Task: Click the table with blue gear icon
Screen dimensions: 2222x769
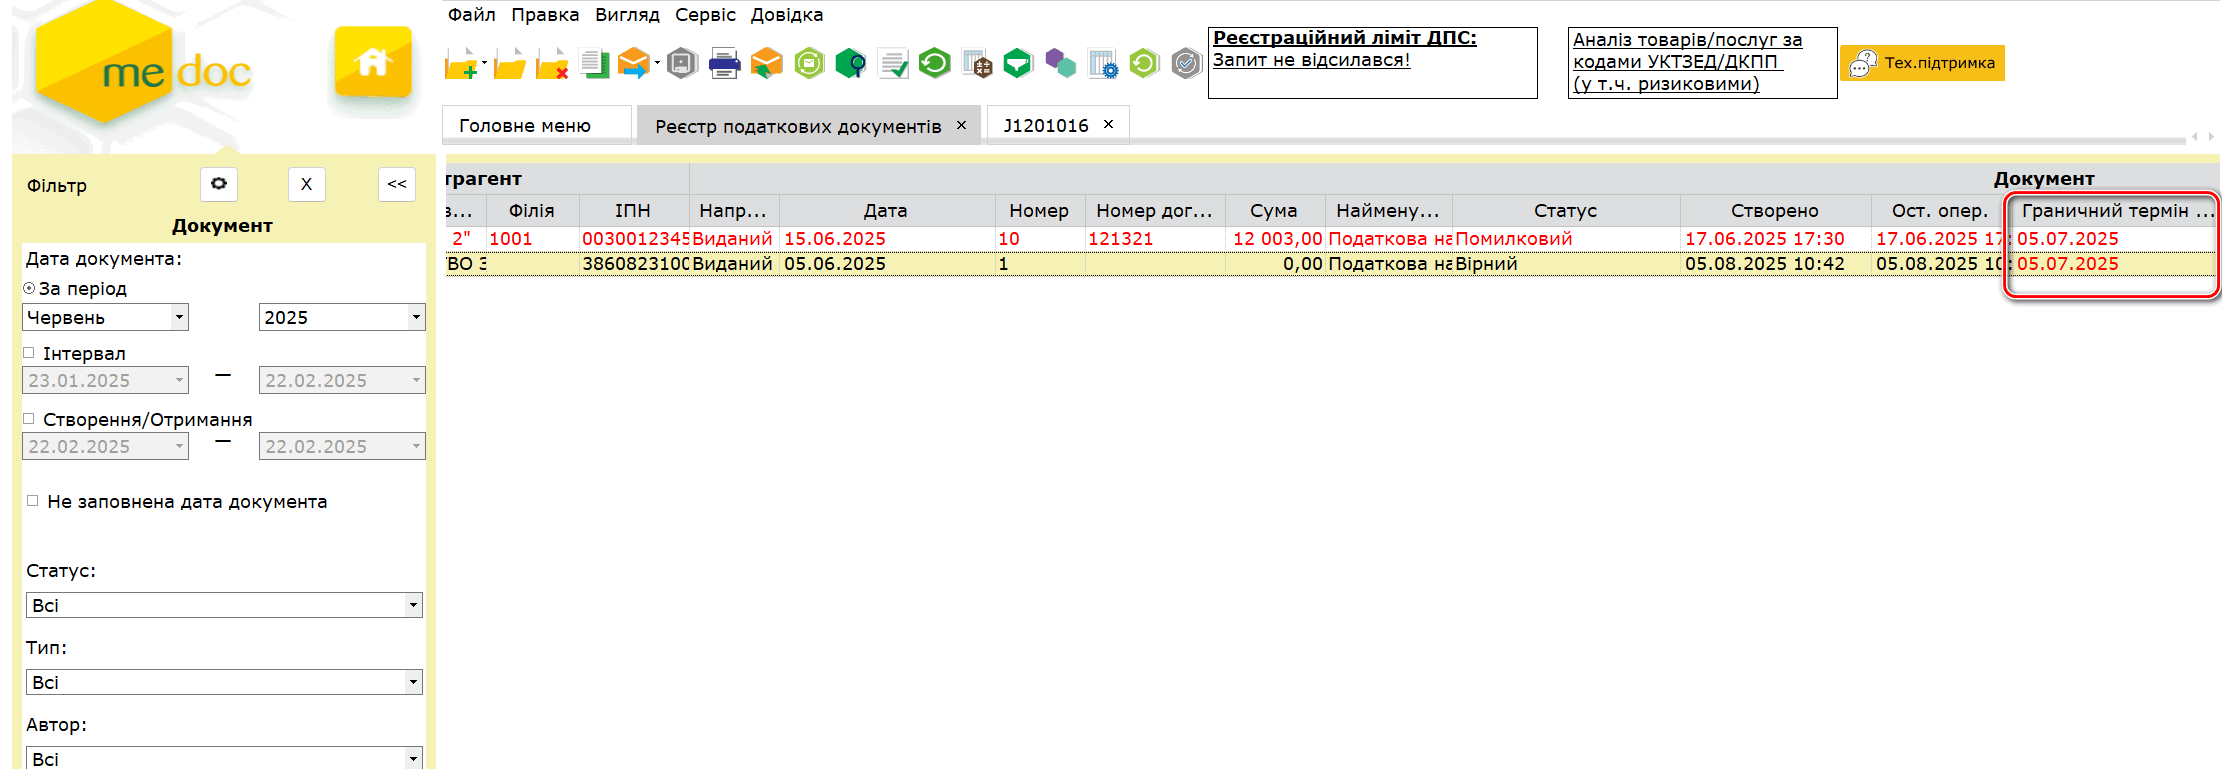Action: click(x=1102, y=65)
